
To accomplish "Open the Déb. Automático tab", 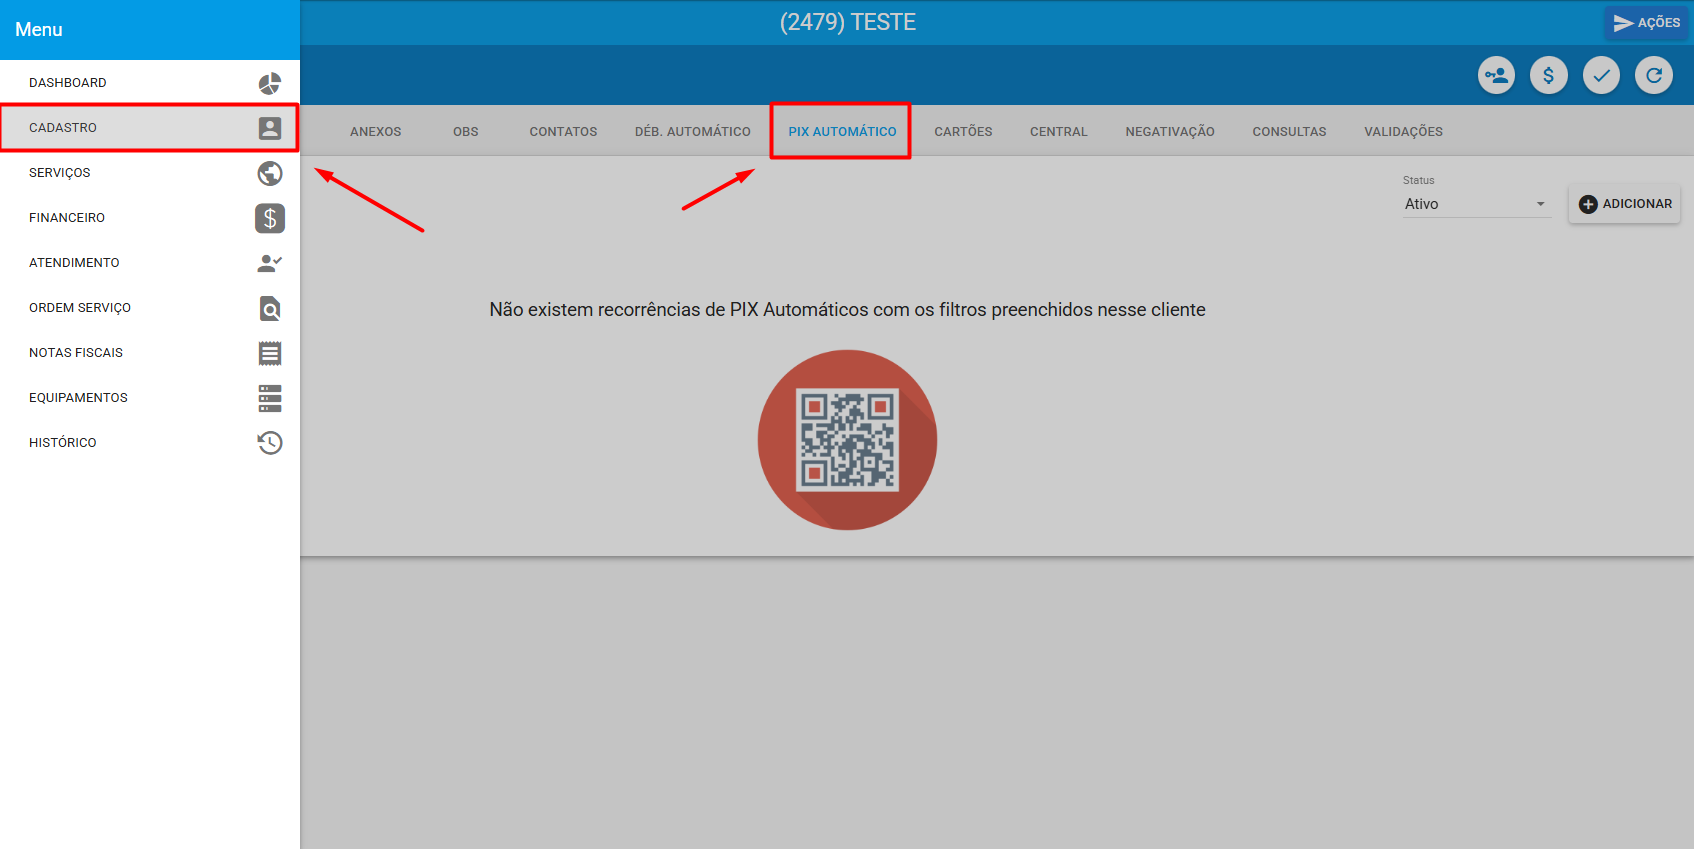I will click(693, 132).
